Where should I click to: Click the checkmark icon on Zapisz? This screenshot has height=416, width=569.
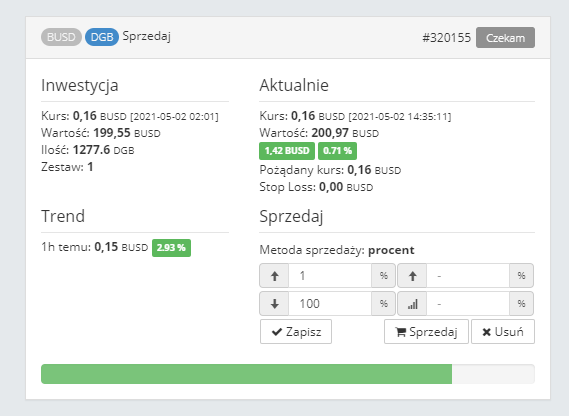[x=277, y=331]
